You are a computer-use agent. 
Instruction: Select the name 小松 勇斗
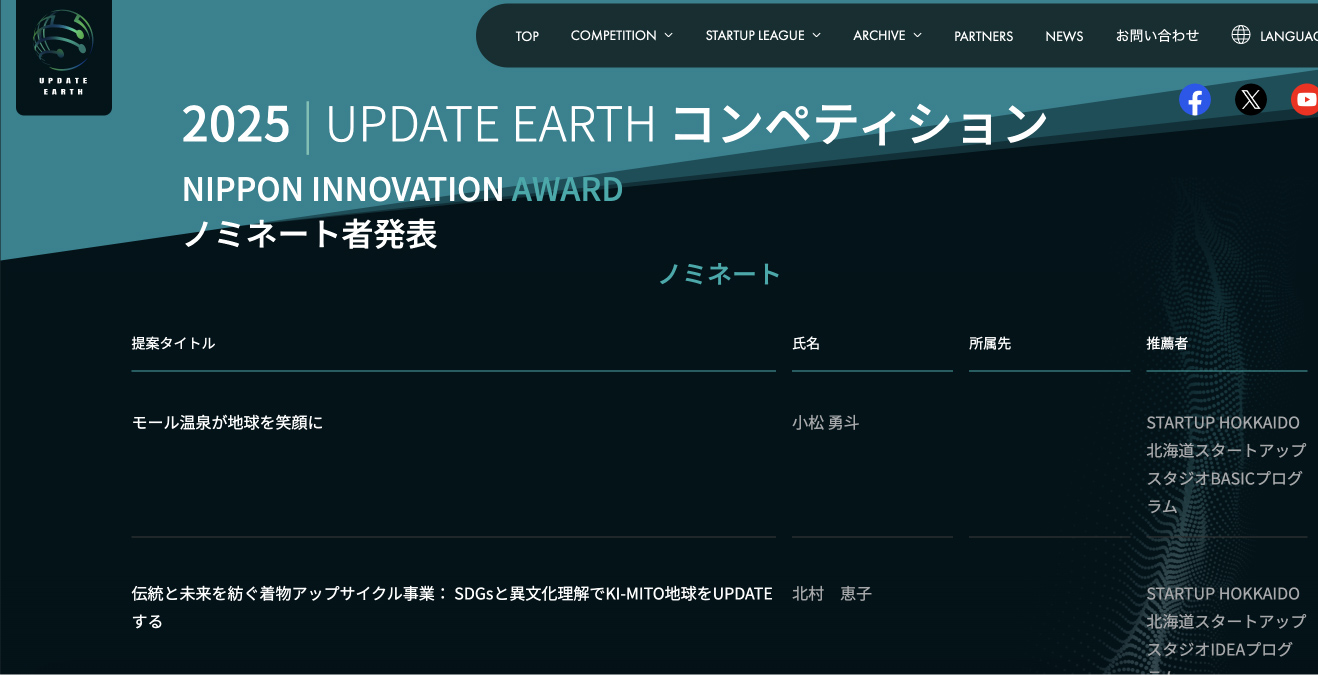(x=825, y=422)
